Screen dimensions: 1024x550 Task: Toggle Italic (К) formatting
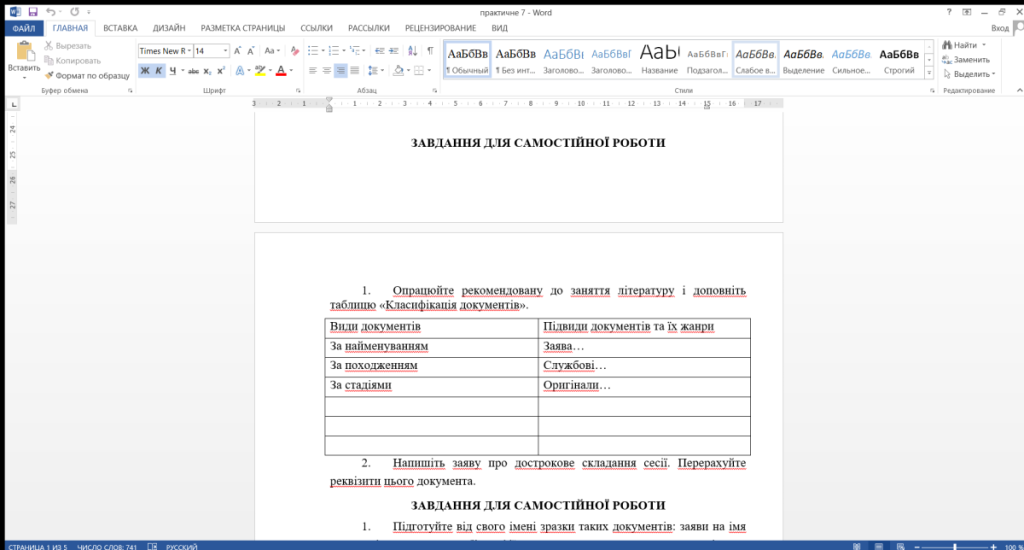[x=158, y=71]
